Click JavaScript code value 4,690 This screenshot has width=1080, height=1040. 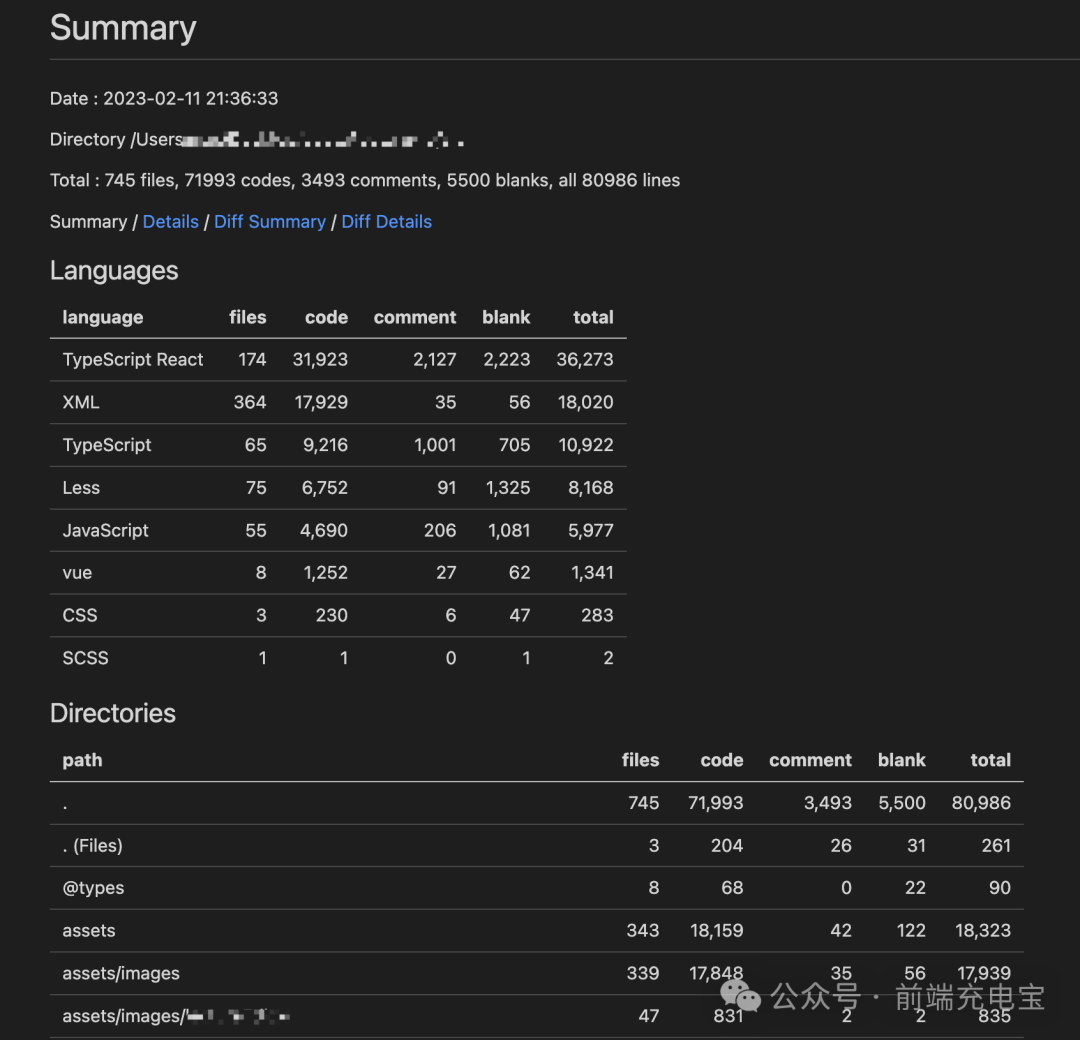pyautogui.click(x=324, y=530)
